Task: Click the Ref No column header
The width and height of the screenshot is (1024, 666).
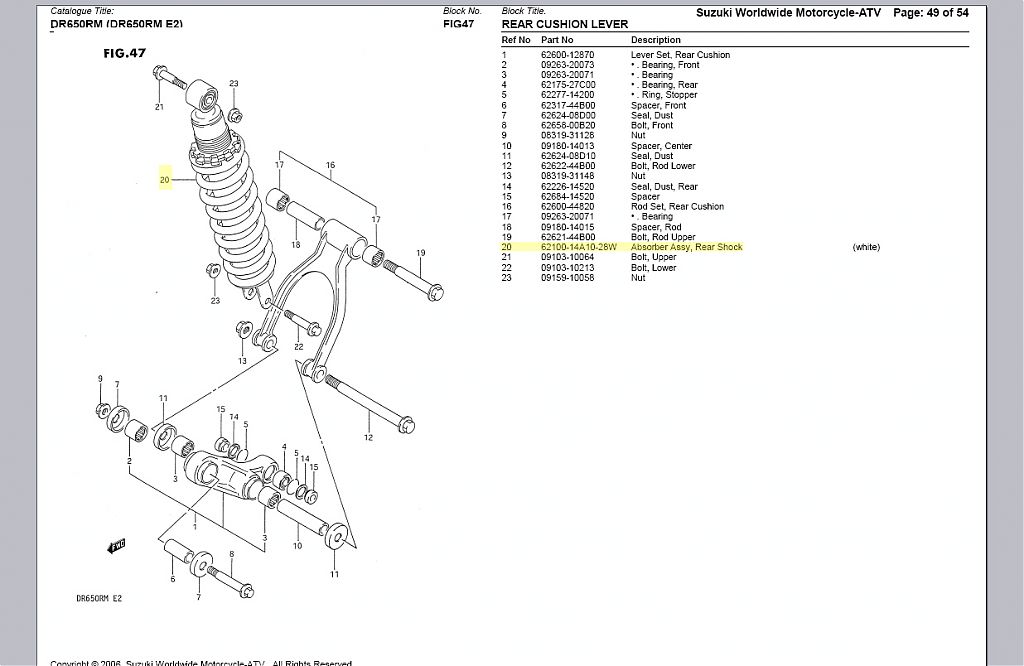Action: tap(516, 40)
